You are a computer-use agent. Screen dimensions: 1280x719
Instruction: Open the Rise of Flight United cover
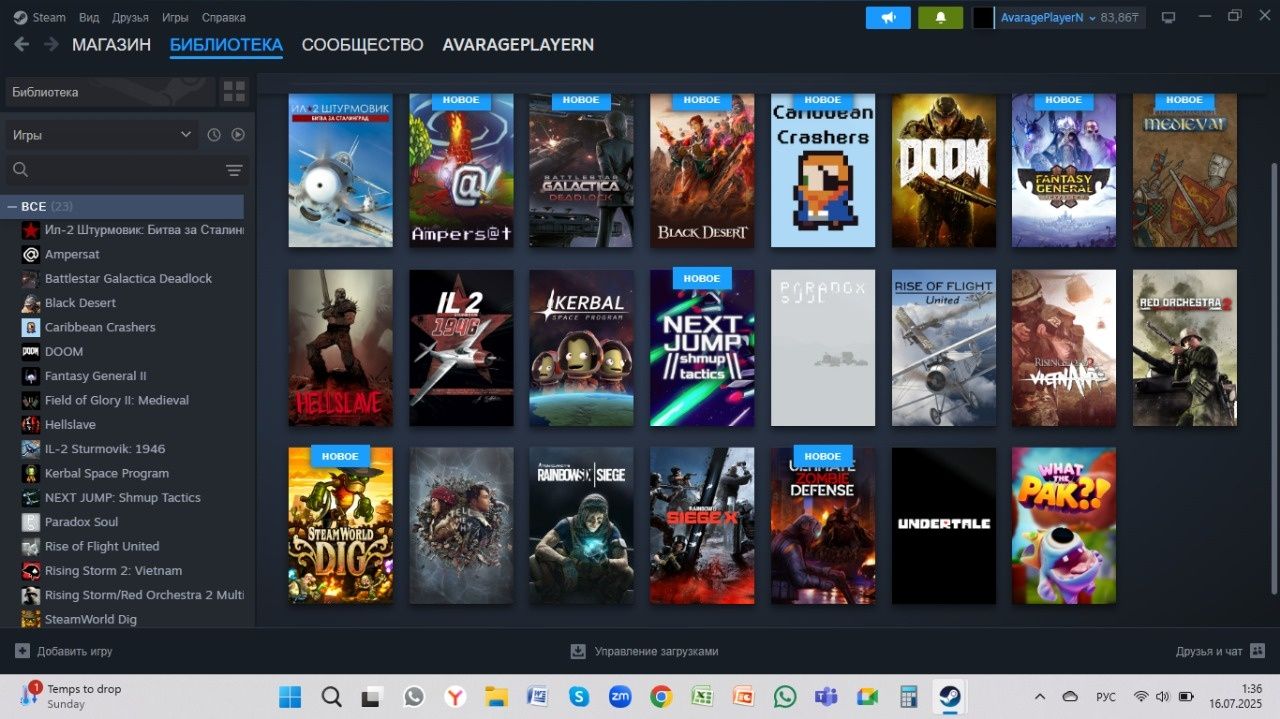click(x=944, y=348)
